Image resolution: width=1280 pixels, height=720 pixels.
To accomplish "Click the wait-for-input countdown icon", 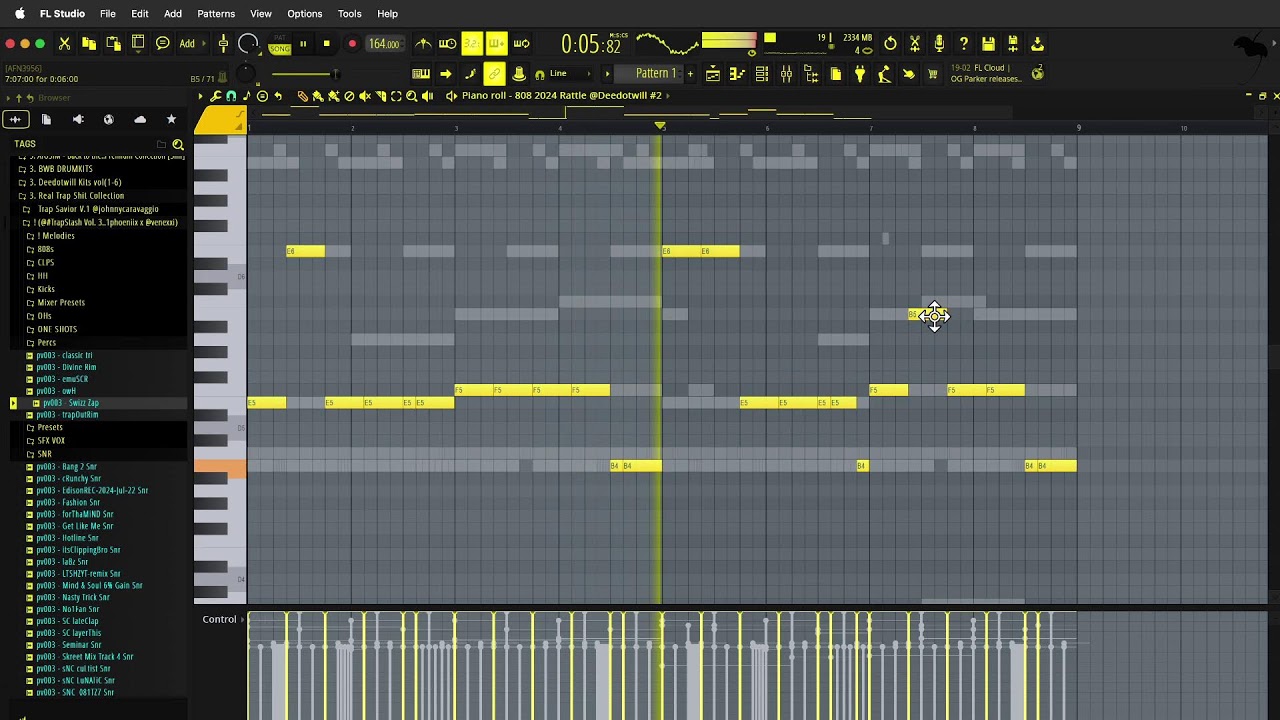I will click(448, 44).
